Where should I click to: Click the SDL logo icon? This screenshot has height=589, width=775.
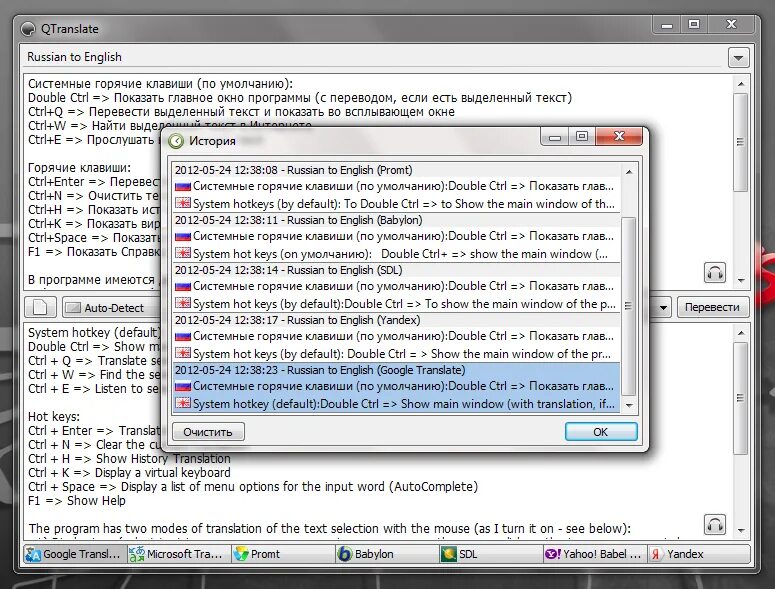[x=448, y=554]
